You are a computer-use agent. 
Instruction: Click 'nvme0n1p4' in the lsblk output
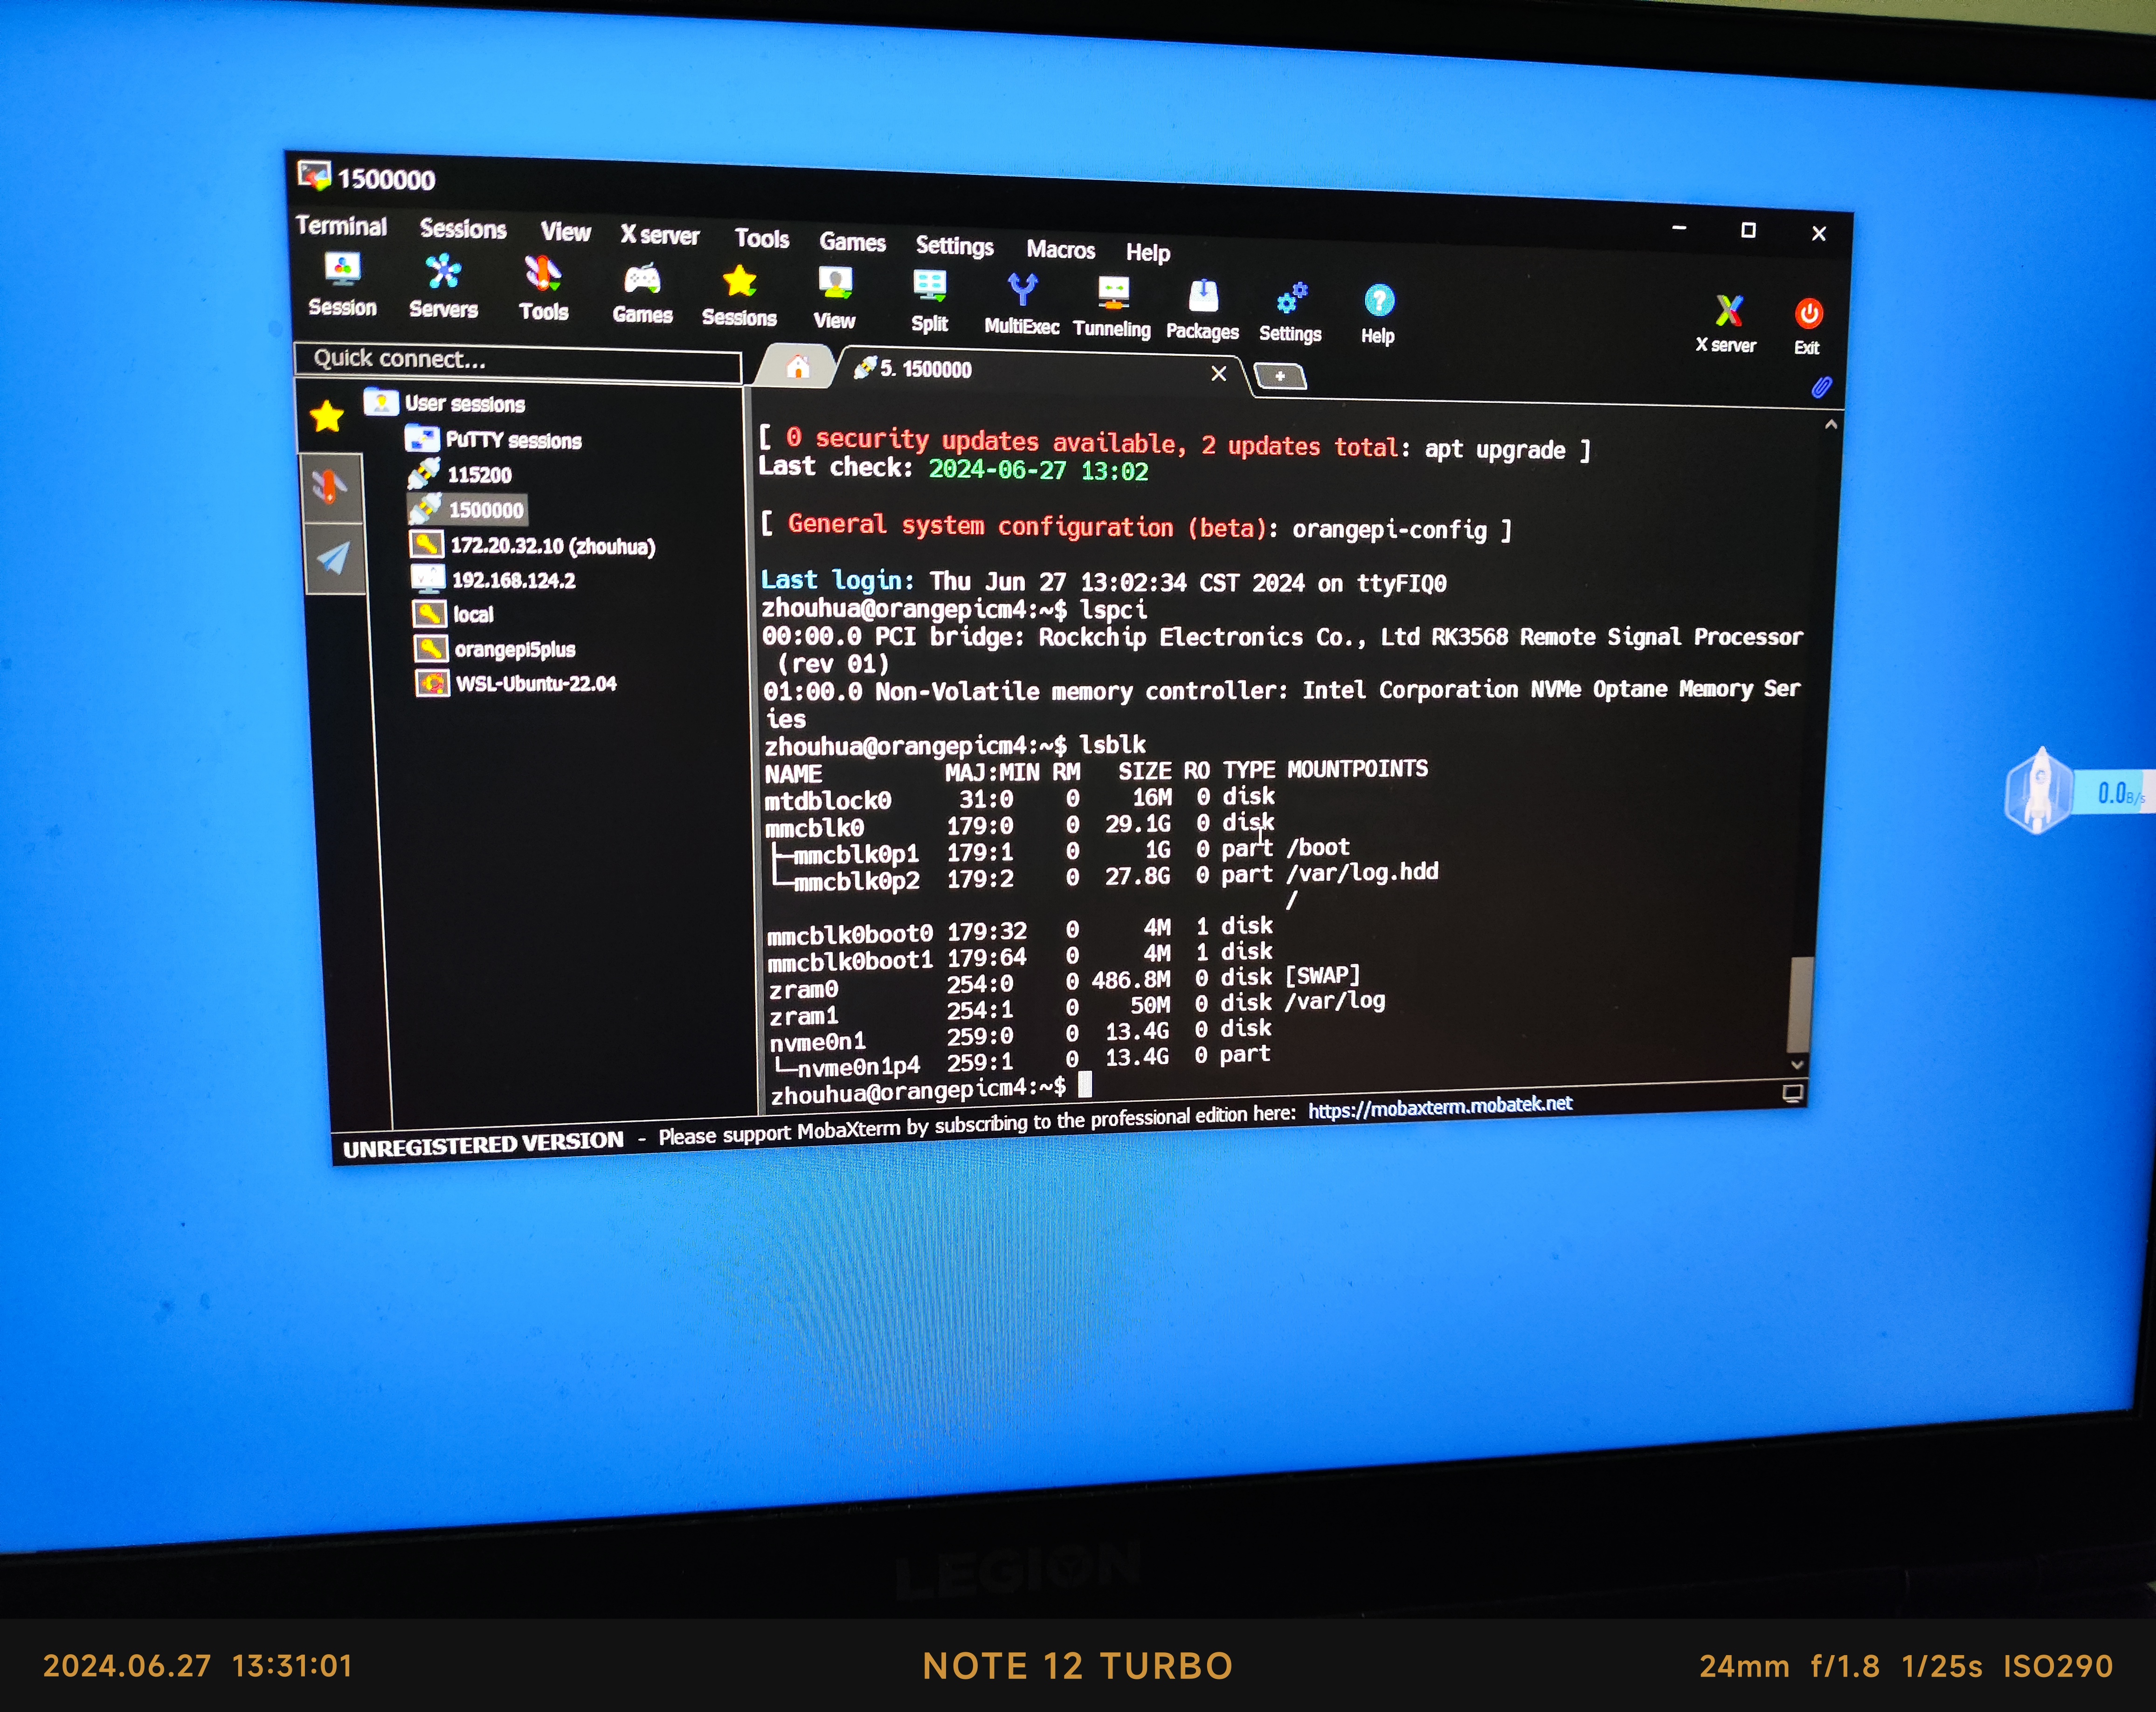[x=858, y=1067]
